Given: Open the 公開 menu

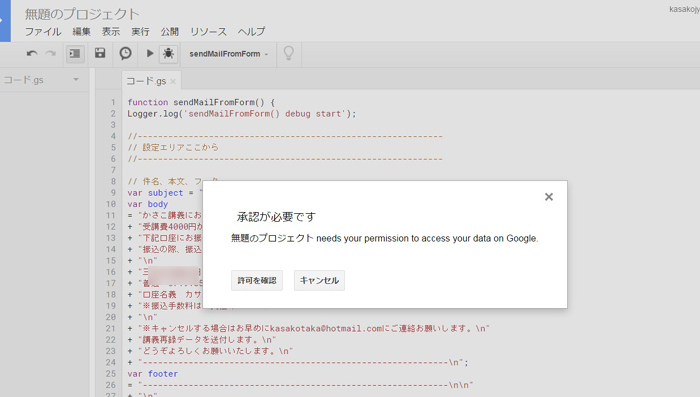Looking at the screenshot, I should click(x=170, y=32).
